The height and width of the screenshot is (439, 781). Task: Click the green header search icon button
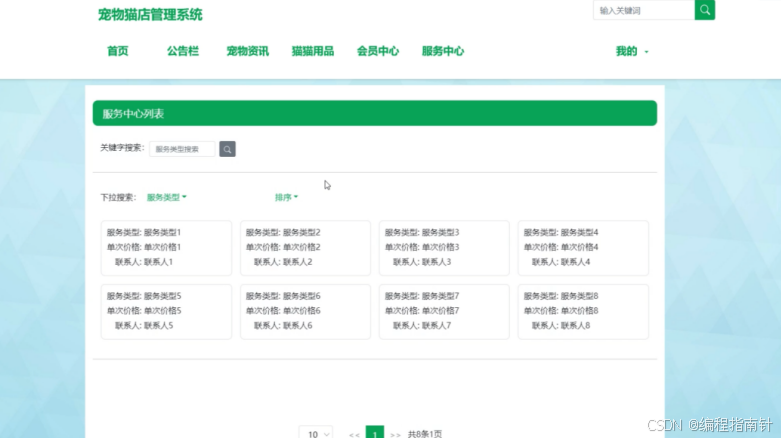point(704,10)
